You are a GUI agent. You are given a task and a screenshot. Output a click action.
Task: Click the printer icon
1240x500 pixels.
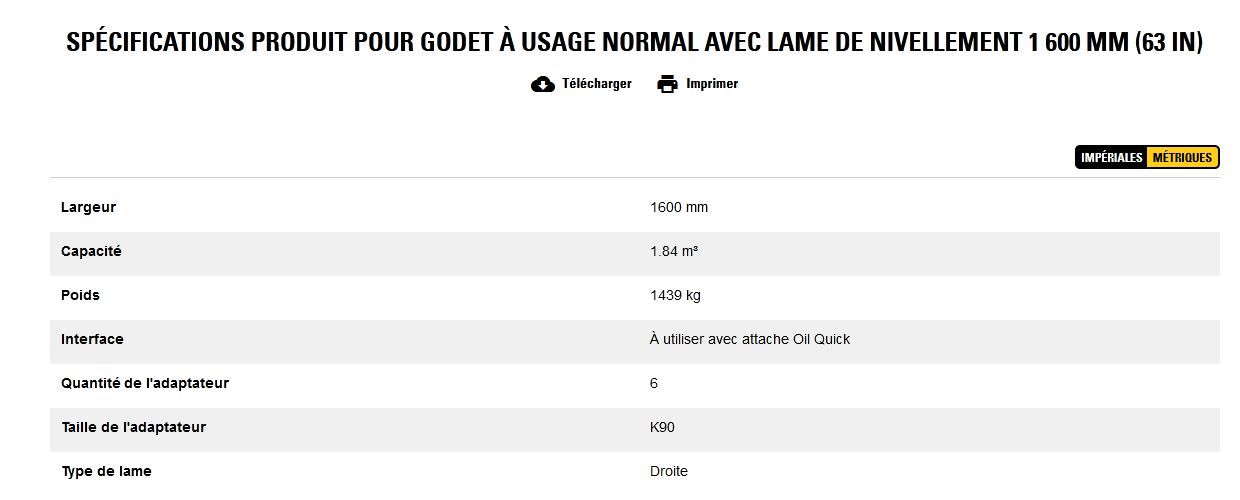(667, 84)
